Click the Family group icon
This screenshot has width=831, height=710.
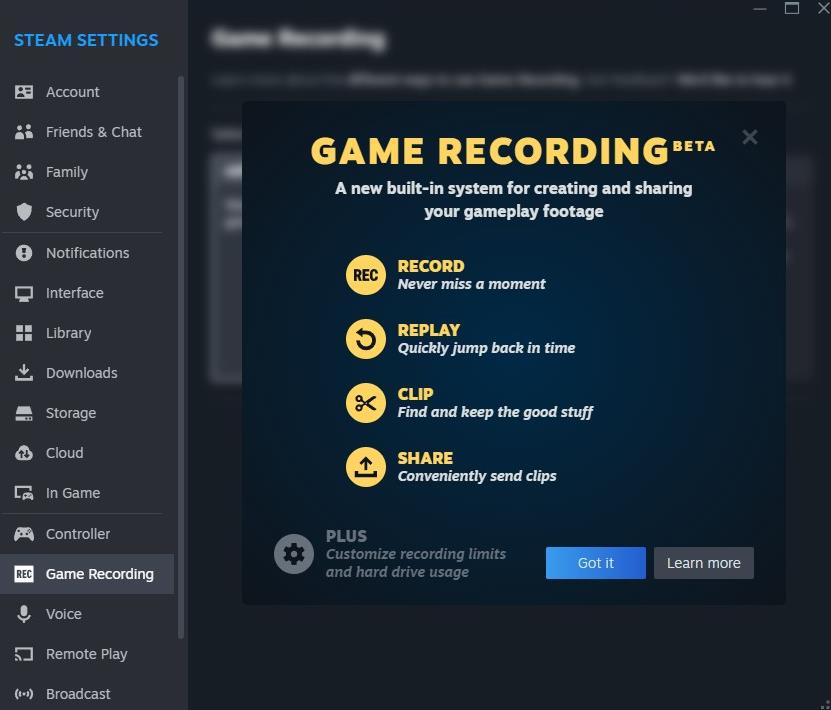pos(24,172)
